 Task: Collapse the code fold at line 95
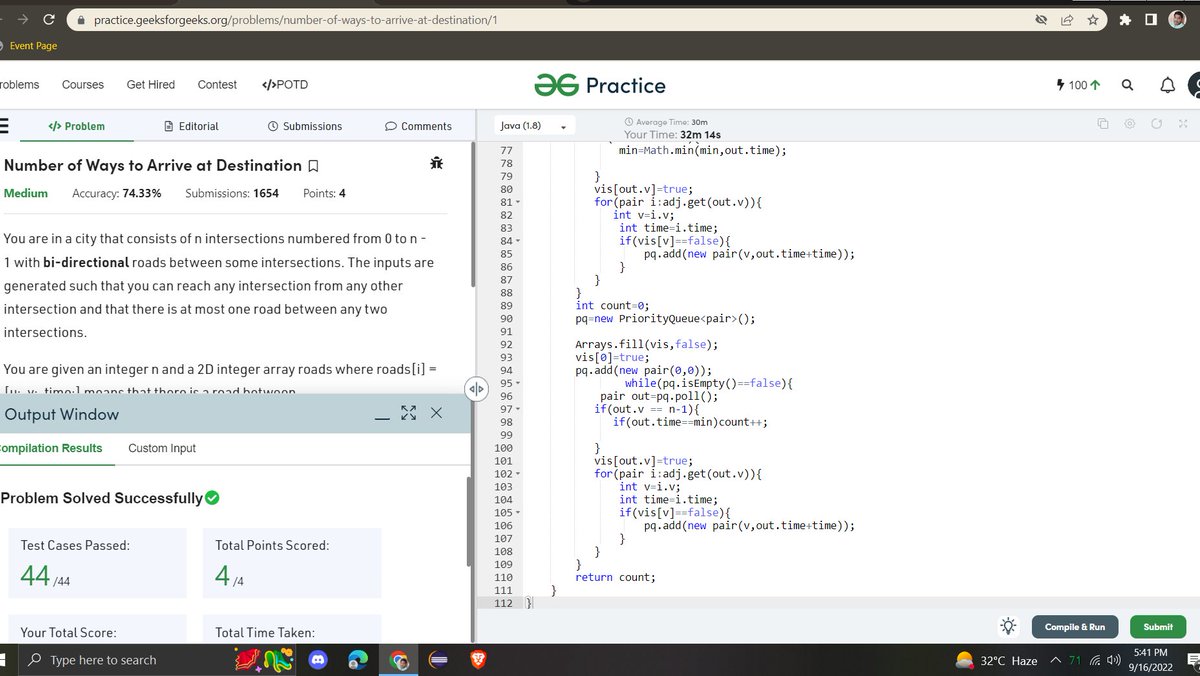pos(517,383)
